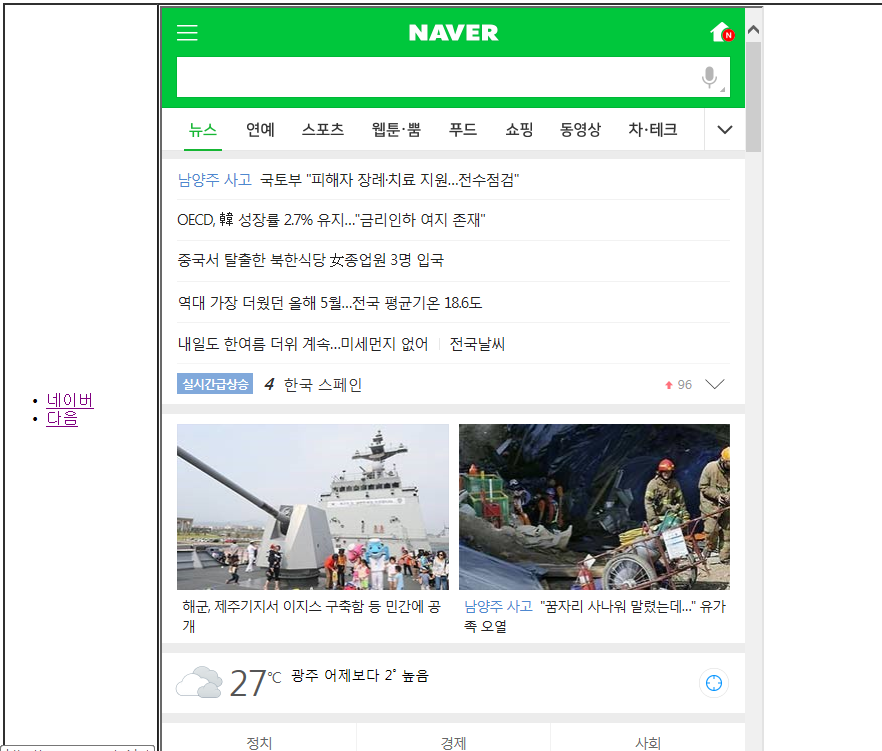
Task: Select the 정치 news section
Action: coord(259,741)
